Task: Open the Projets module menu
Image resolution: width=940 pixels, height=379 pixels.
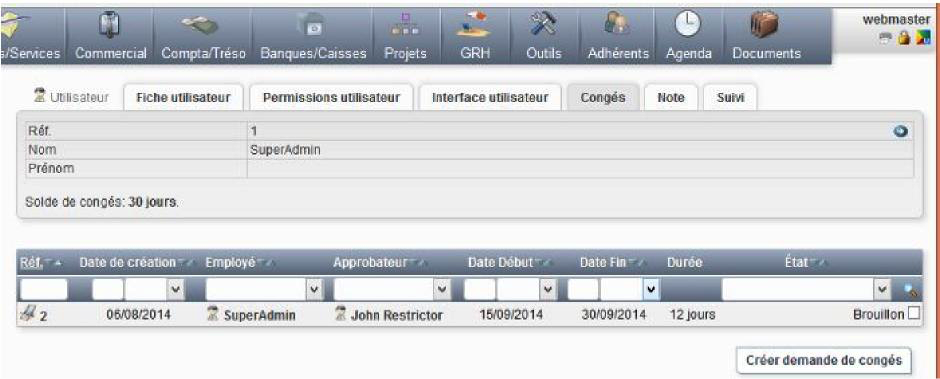Action: (x=406, y=37)
